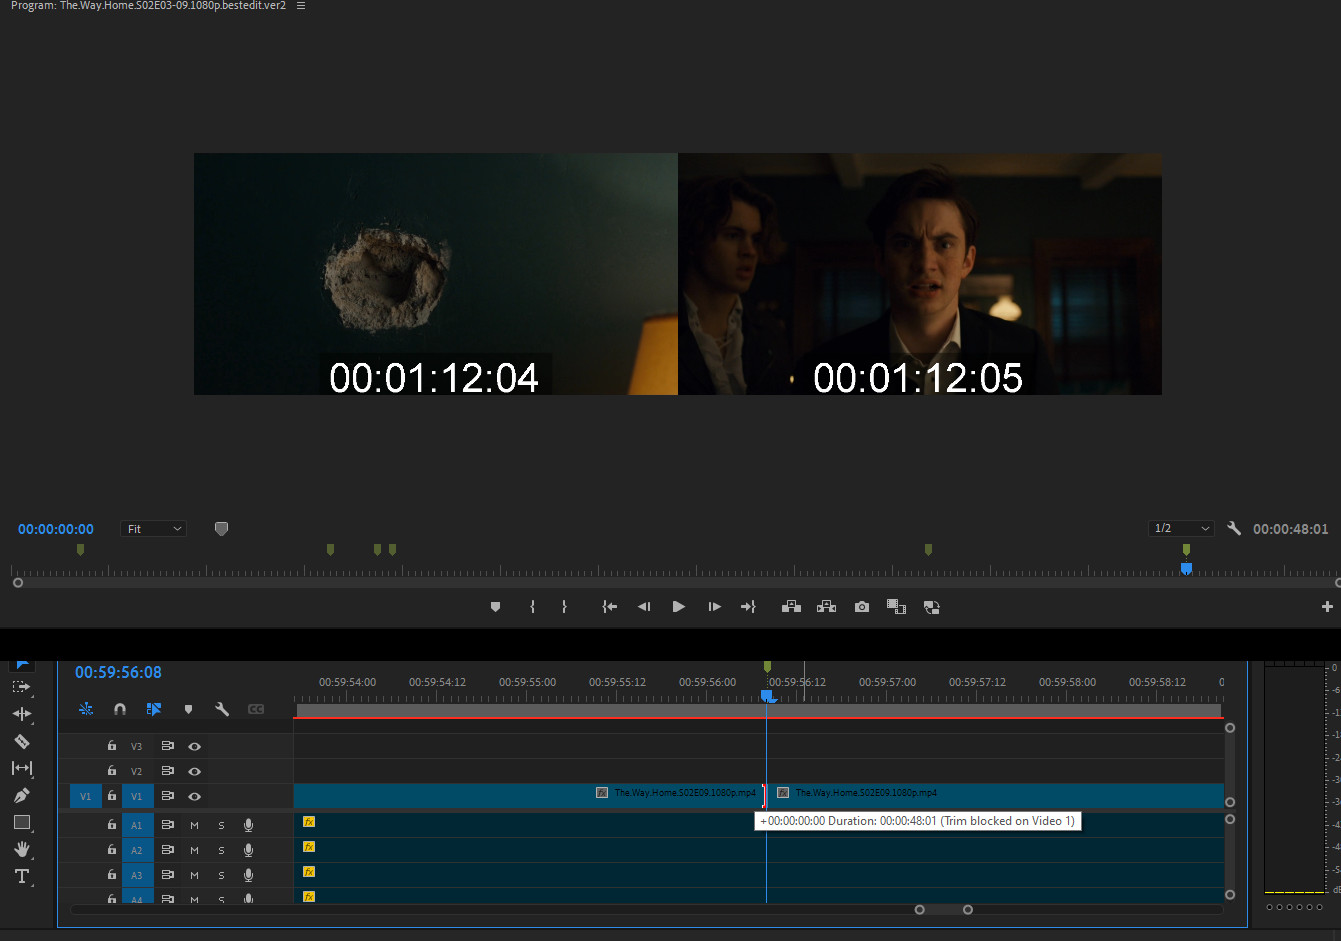Step back one frame
The height and width of the screenshot is (941, 1341).
click(x=644, y=607)
